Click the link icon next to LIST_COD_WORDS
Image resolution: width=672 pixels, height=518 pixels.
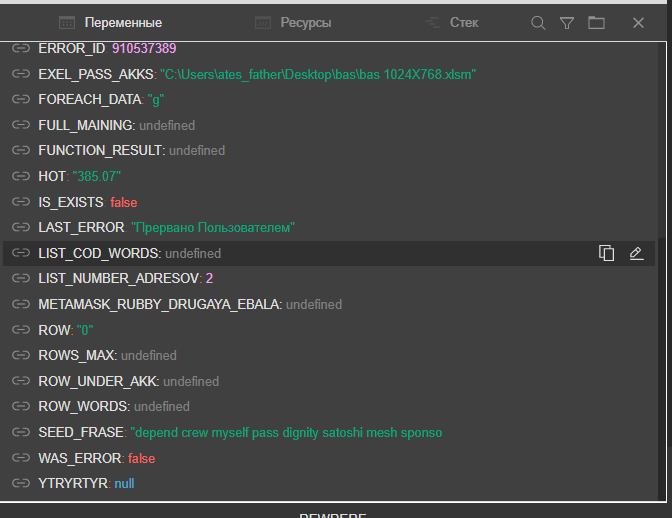coord(21,253)
